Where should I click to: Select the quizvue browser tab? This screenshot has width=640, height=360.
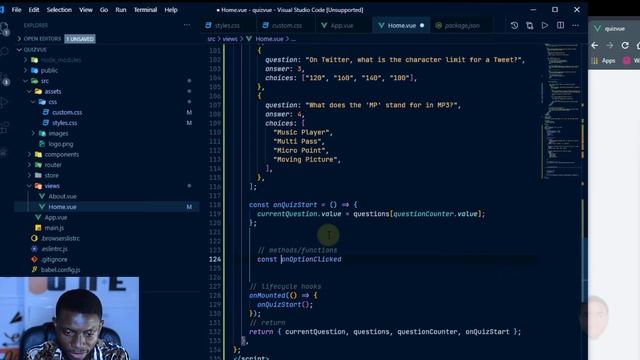coord(614,29)
